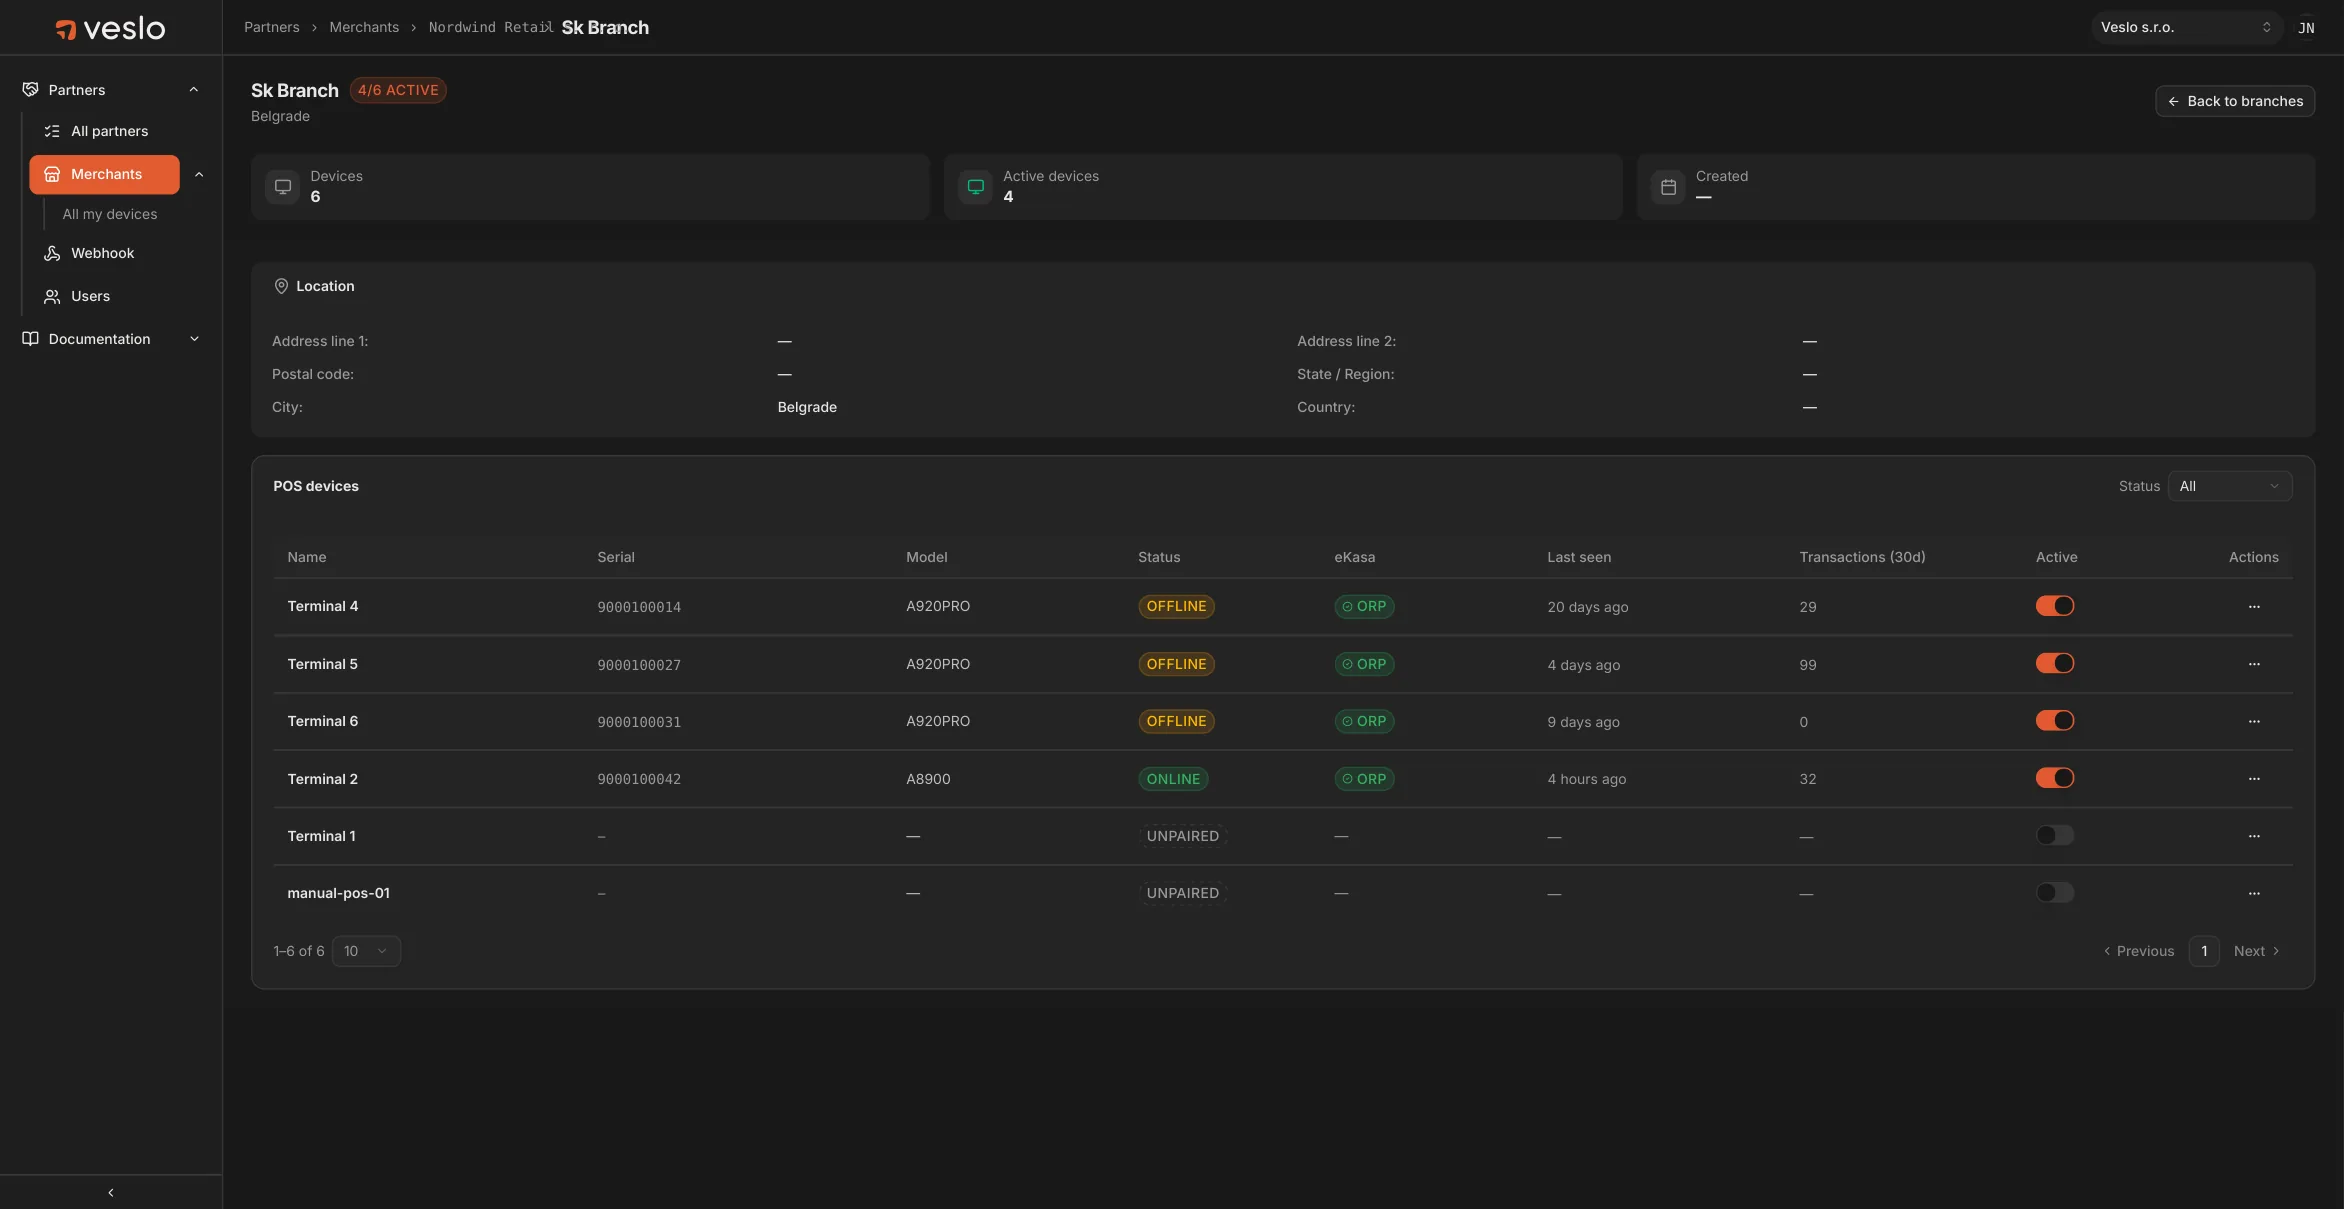The image size is (2344, 1209).
Task: Open All partners in sidebar
Action: [x=110, y=131]
